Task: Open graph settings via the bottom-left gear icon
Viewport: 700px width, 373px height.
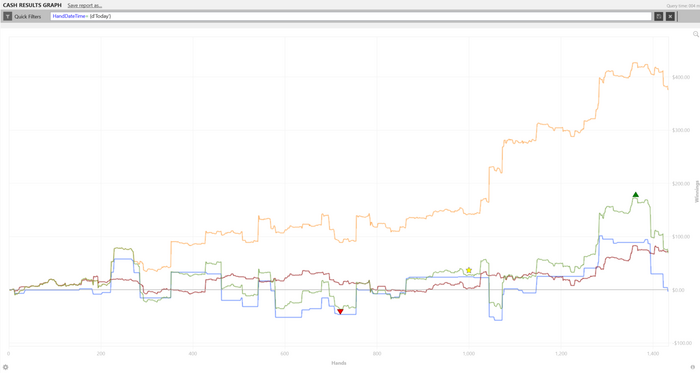Action: click(5, 367)
